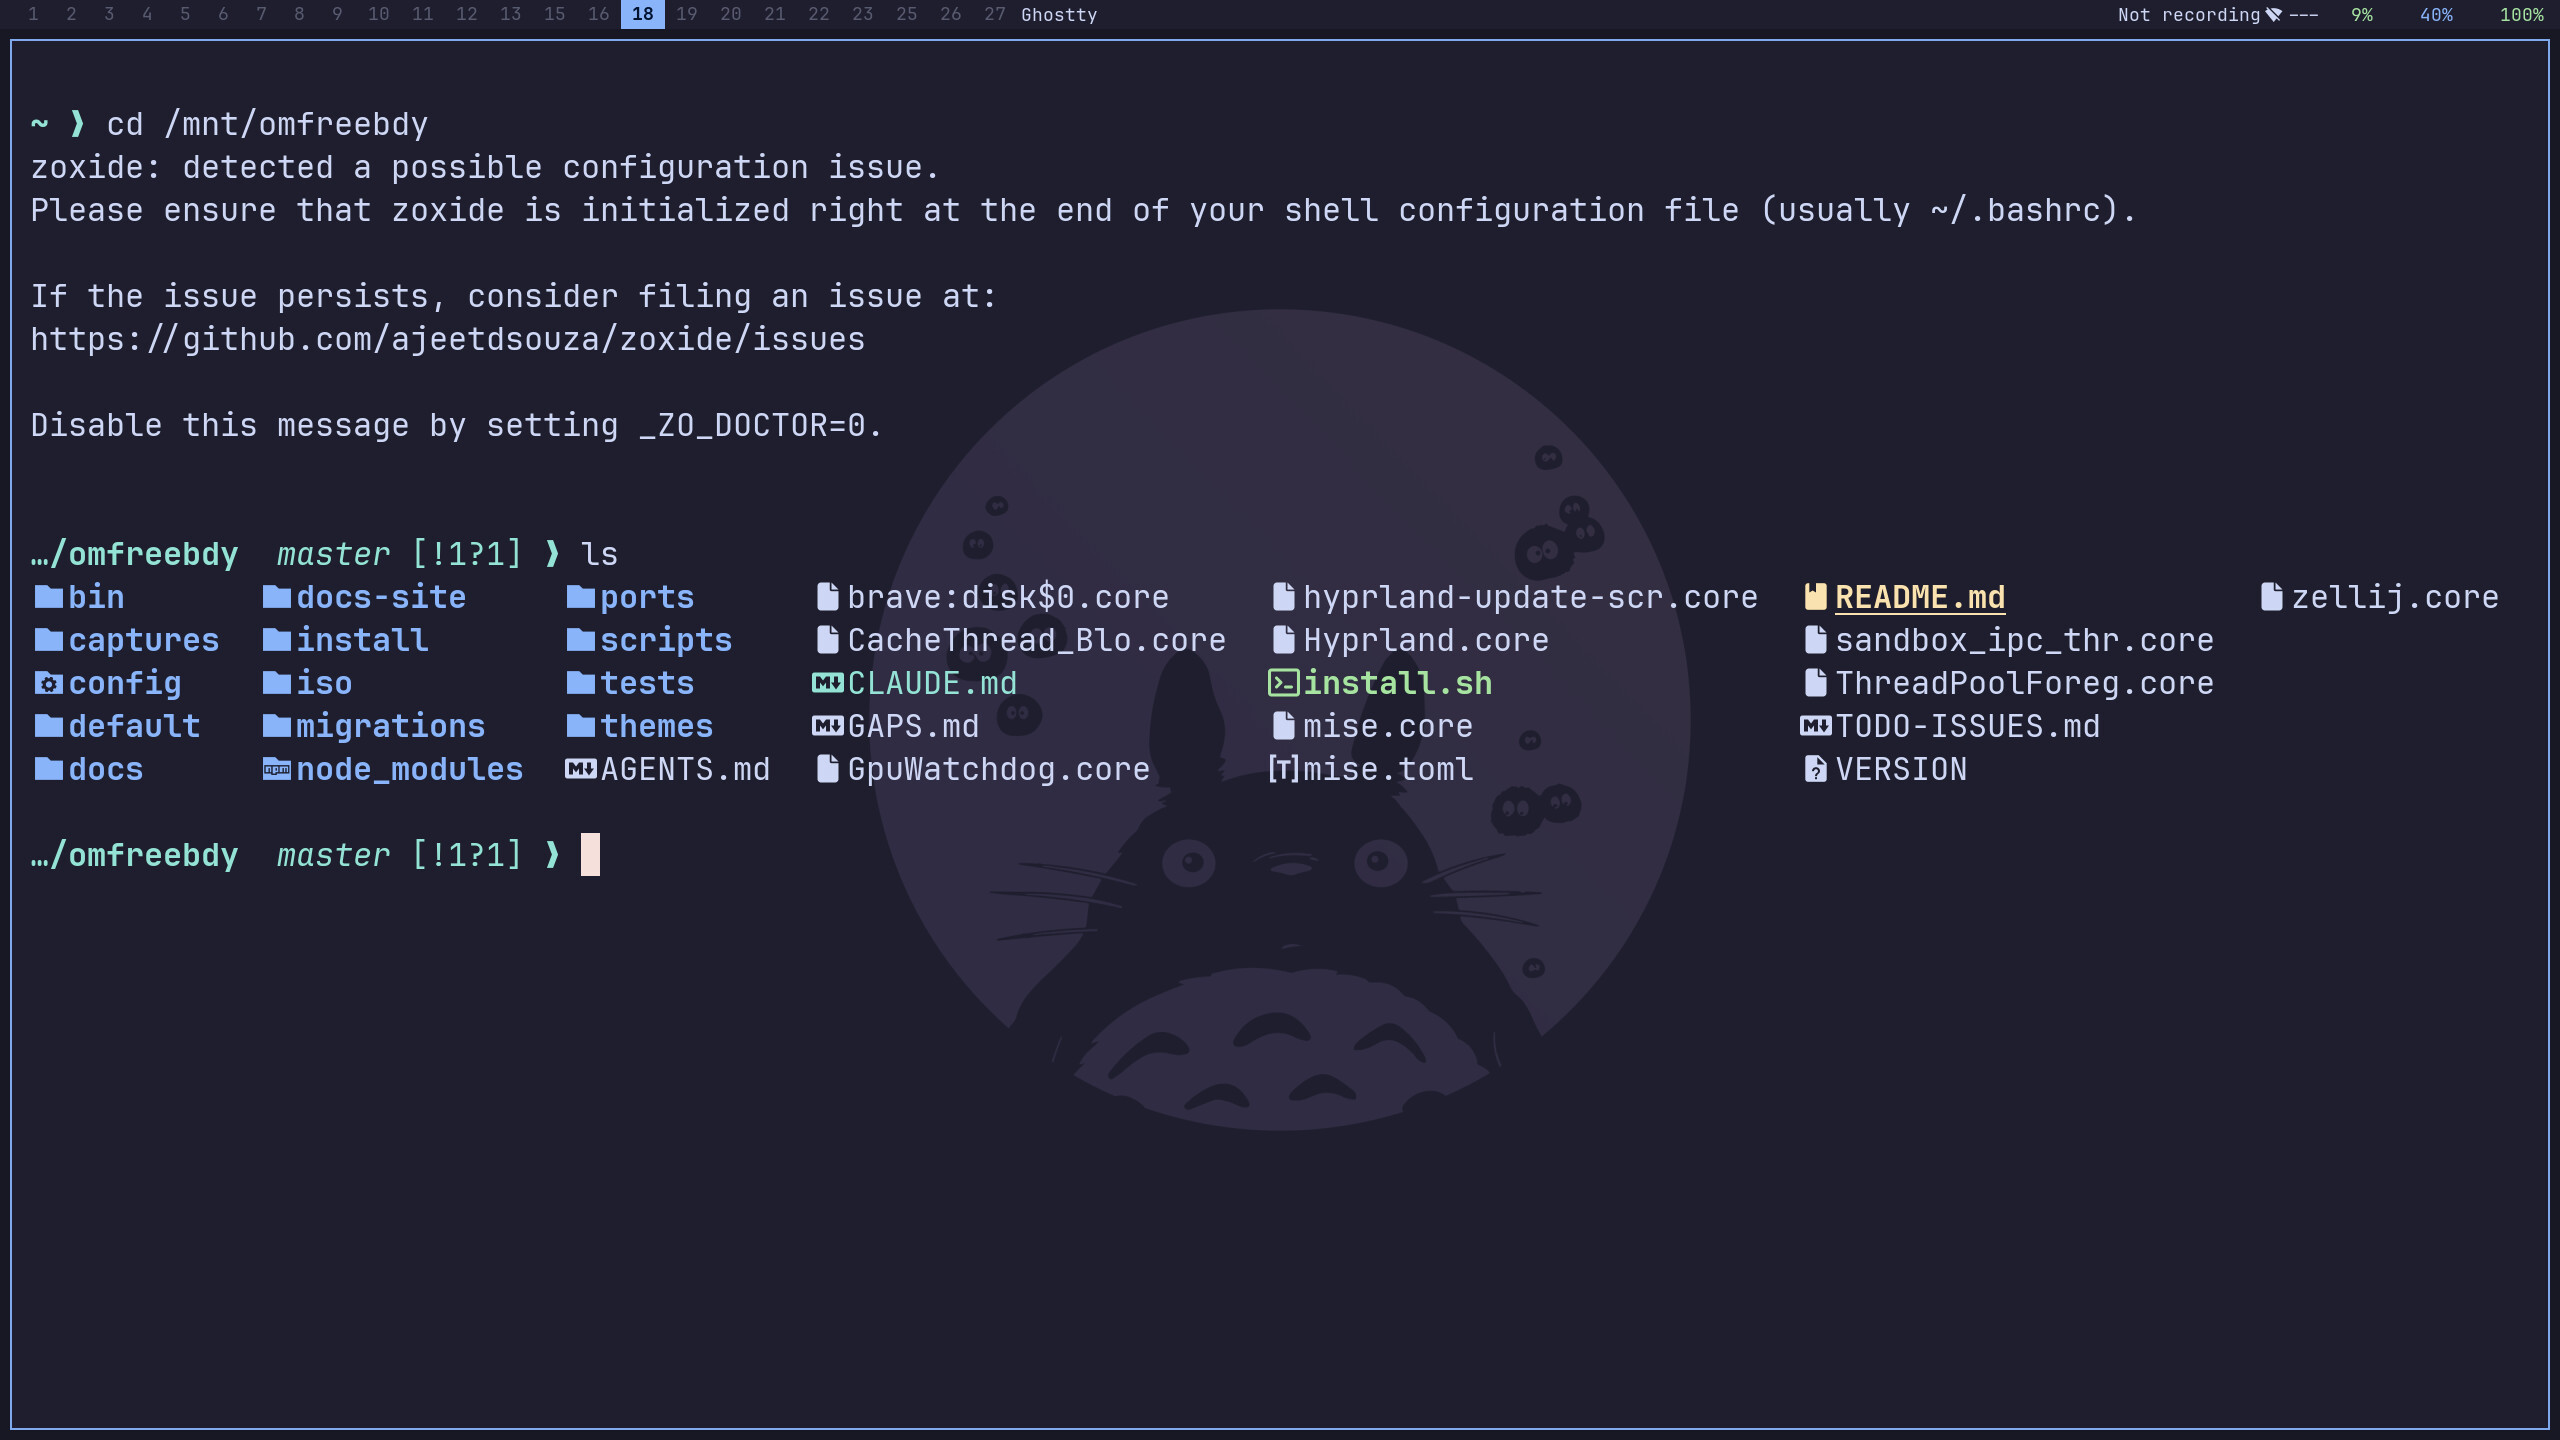
Task: Switch to workspace 1
Action: [33, 14]
